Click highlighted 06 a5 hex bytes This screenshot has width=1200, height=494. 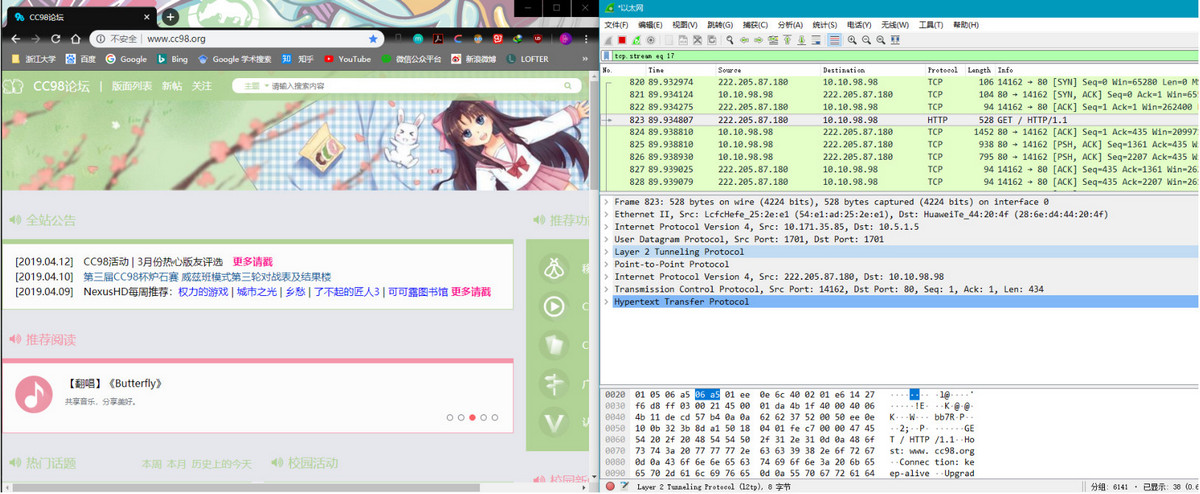click(707, 395)
